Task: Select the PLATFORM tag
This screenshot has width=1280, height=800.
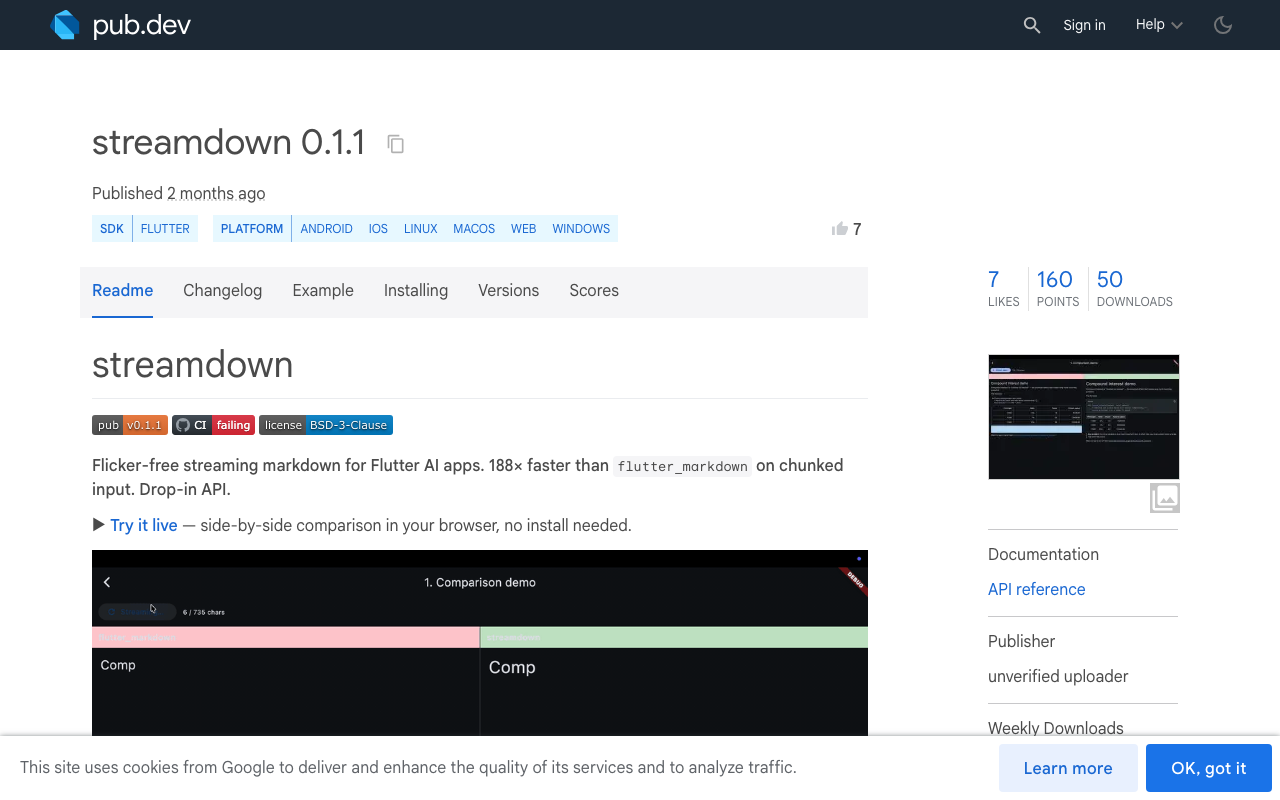Action: [x=252, y=229]
